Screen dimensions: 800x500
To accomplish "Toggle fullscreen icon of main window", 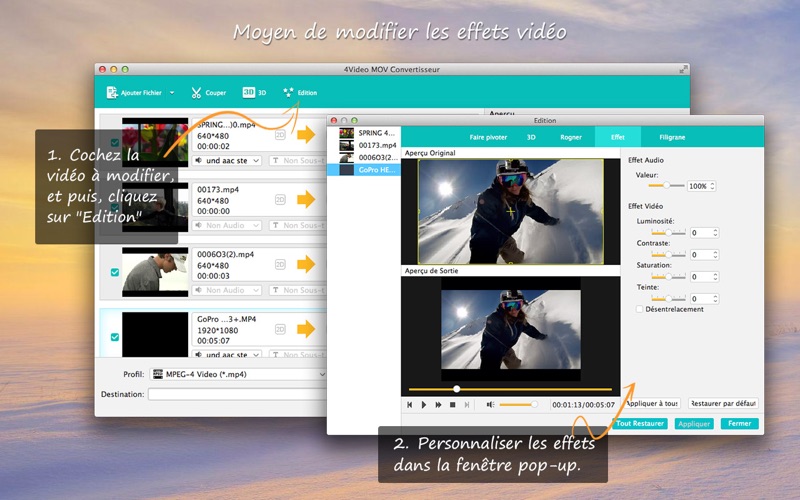I will click(x=684, y=69).
